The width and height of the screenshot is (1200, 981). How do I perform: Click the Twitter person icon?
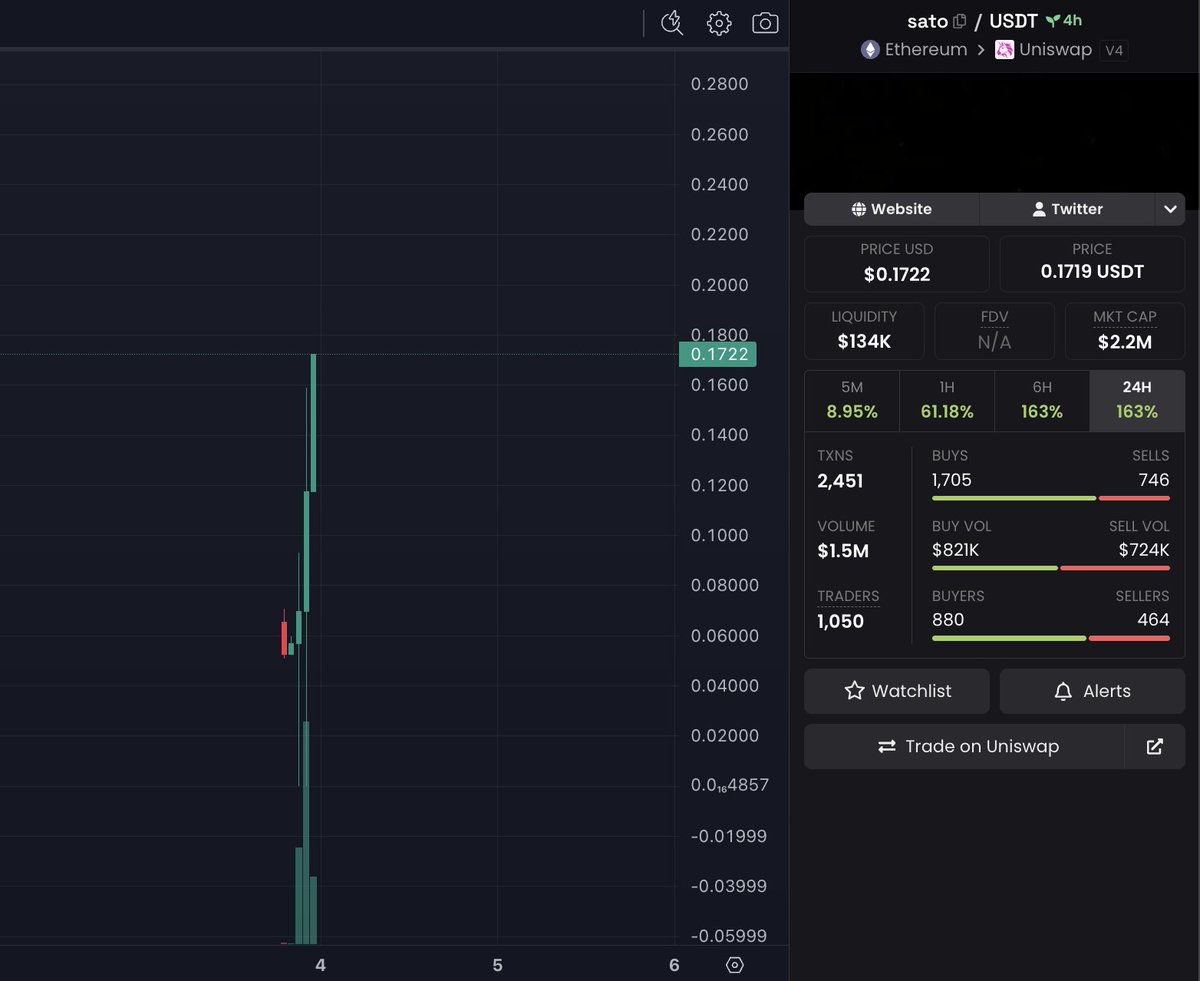(1039, 209)
